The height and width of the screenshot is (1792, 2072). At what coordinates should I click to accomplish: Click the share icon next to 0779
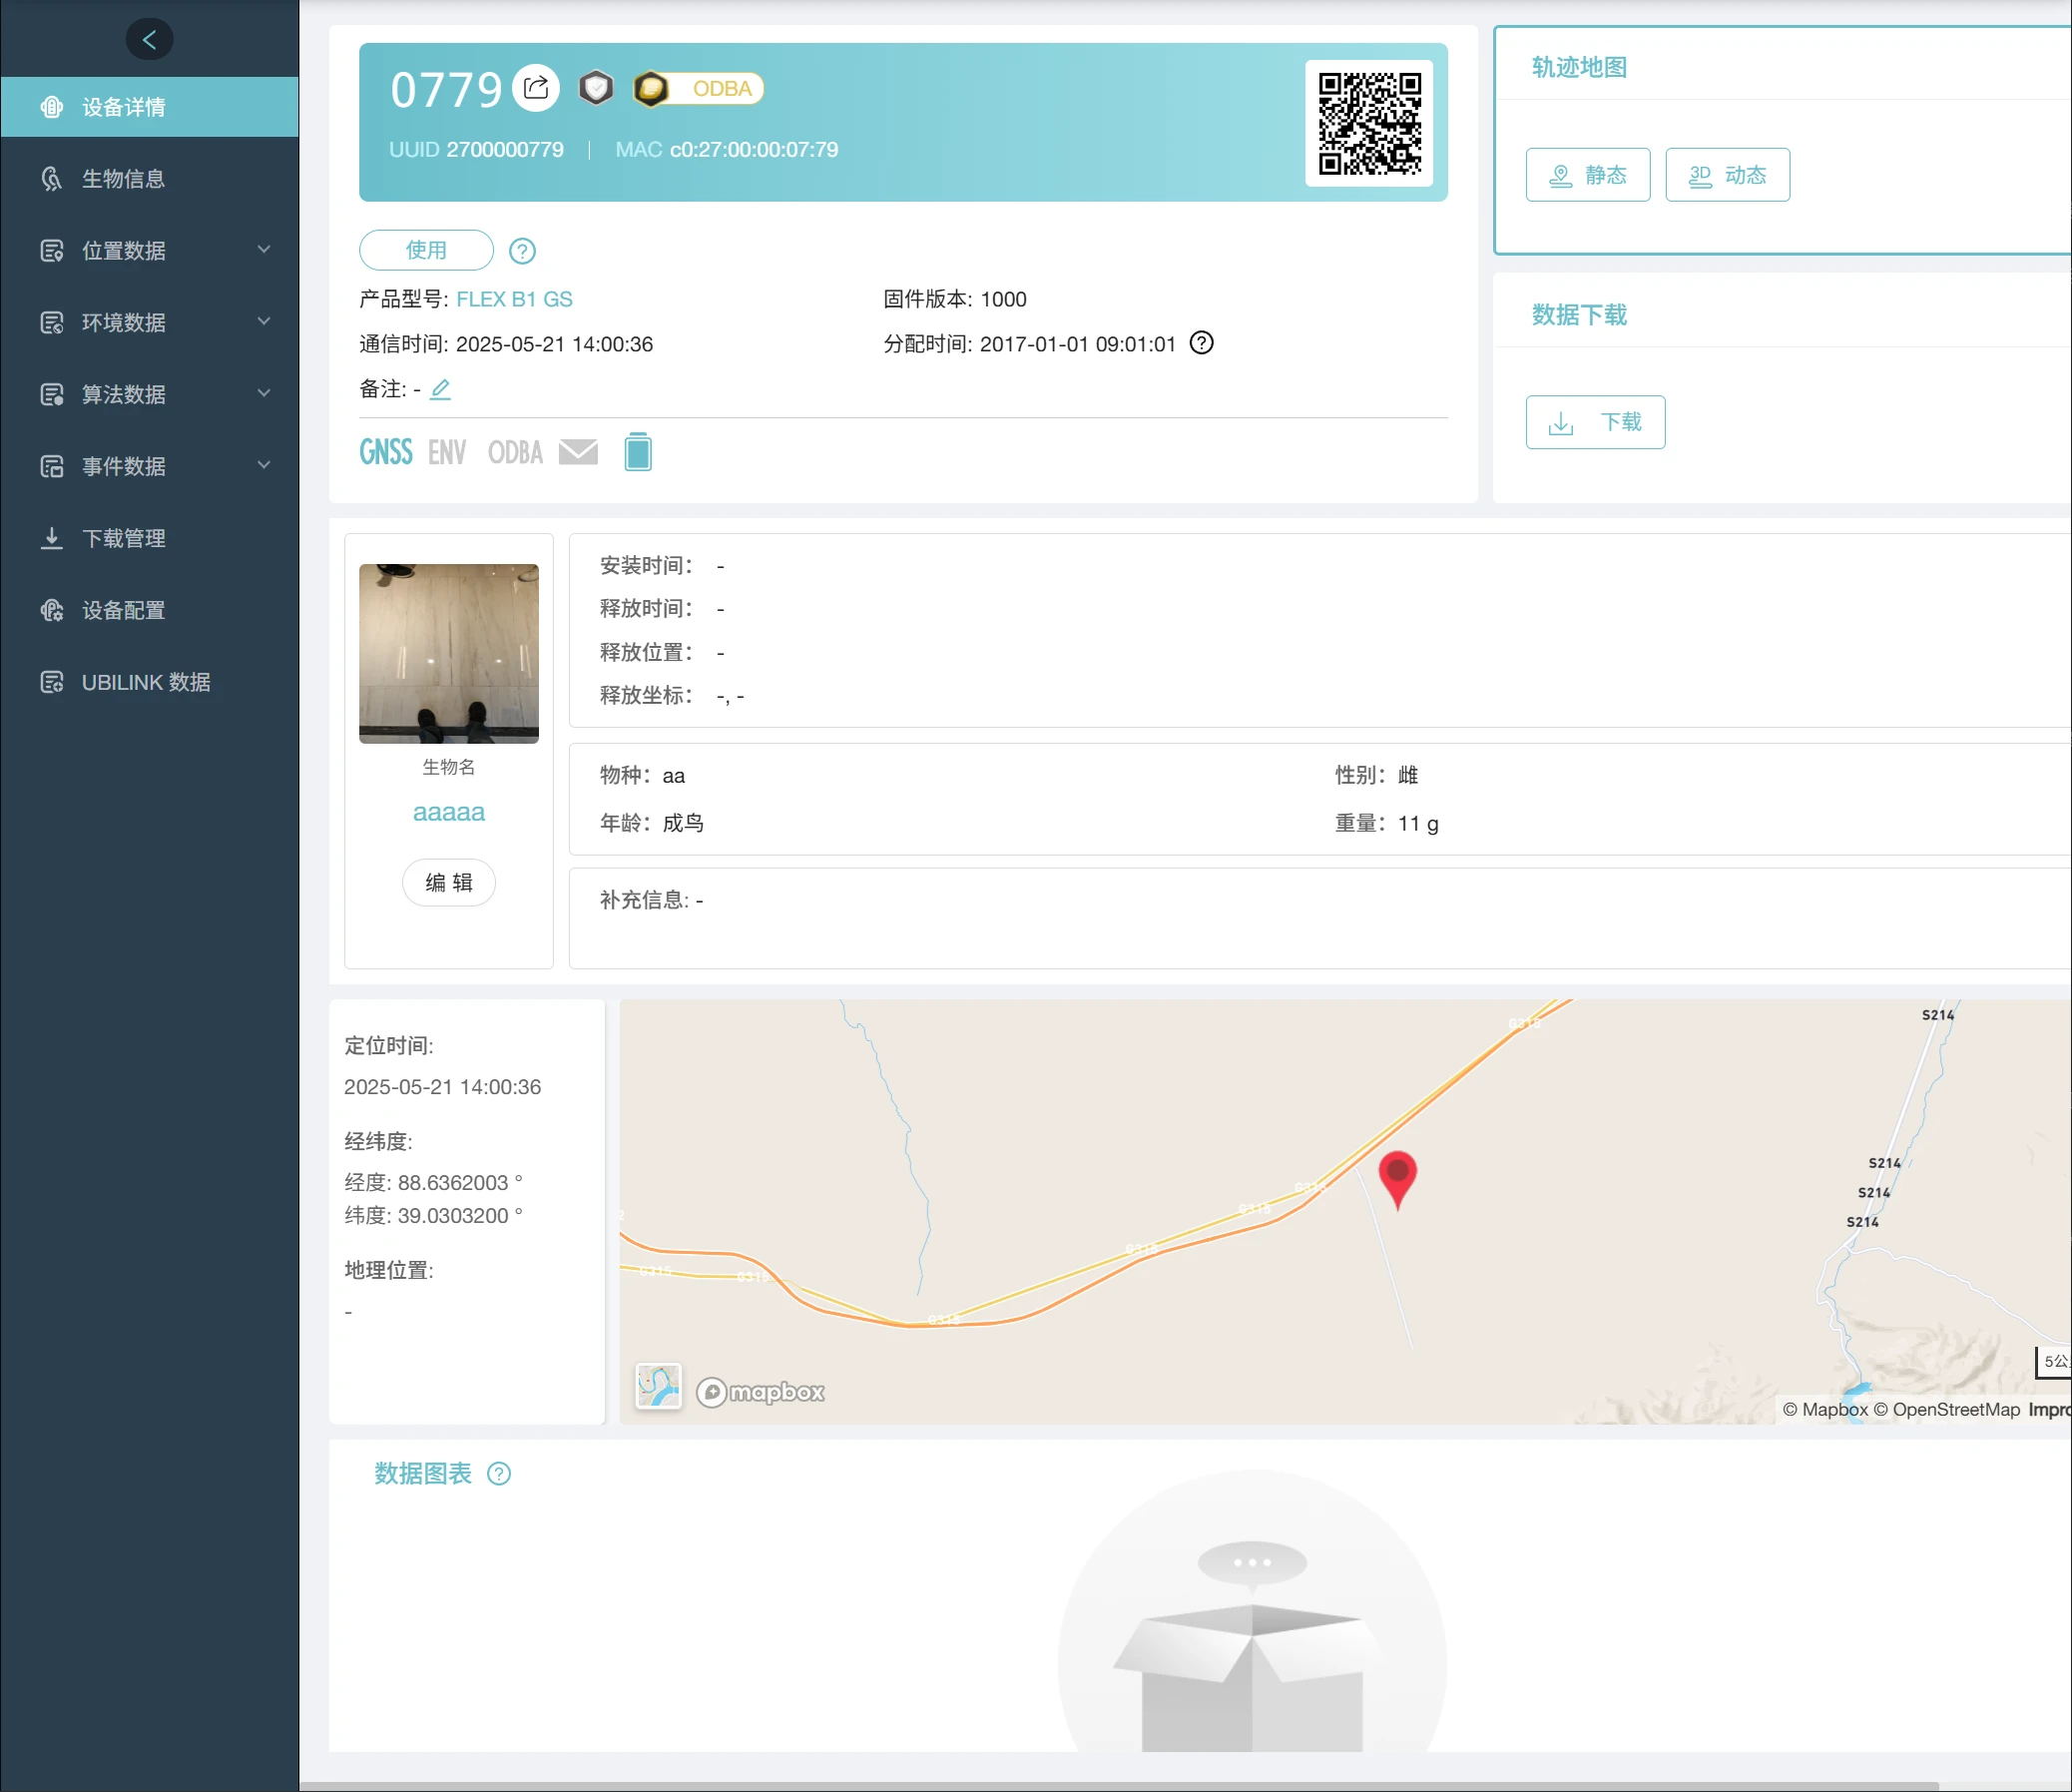pos(536,88)
